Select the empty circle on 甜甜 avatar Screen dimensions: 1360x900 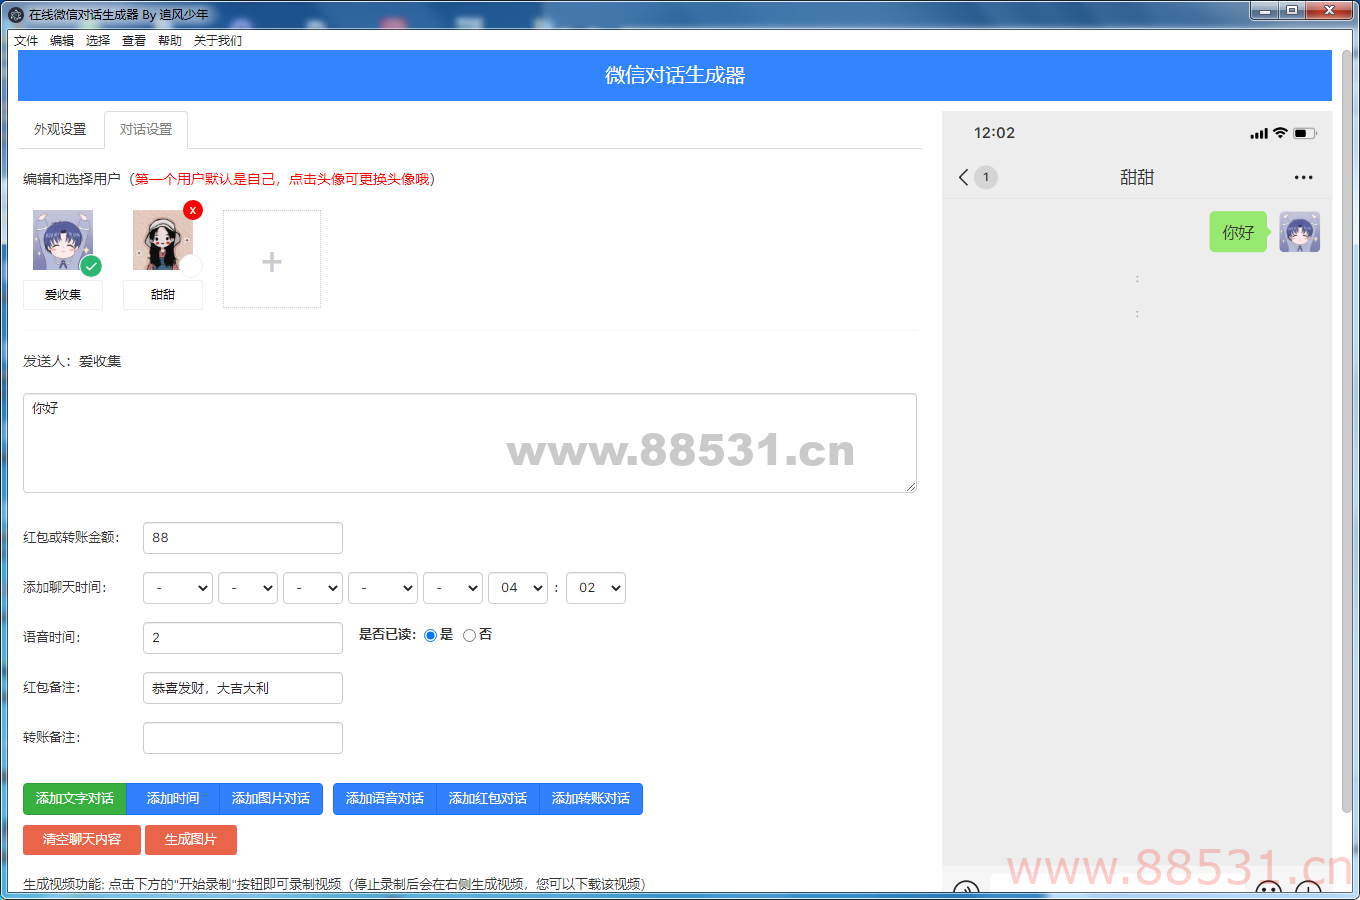(x=191, y=266)
